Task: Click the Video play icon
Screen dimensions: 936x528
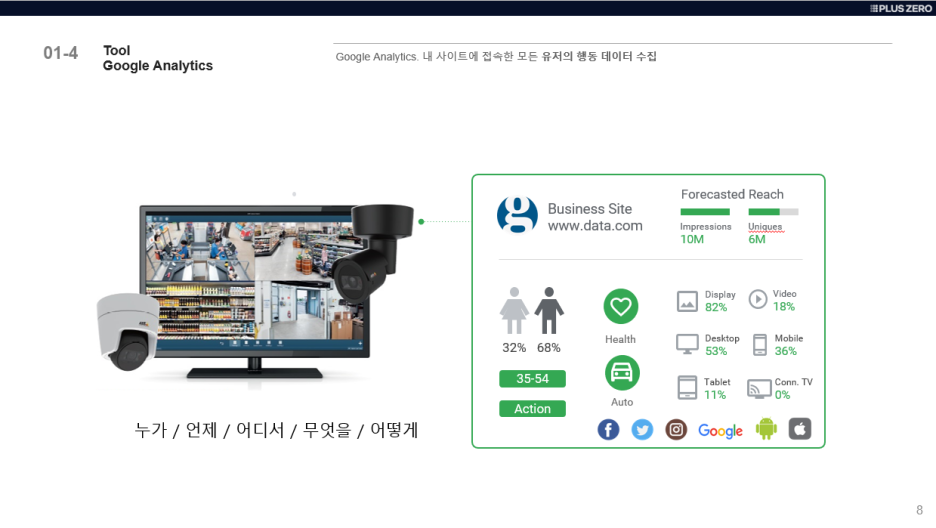Action: tap(758, 299)
